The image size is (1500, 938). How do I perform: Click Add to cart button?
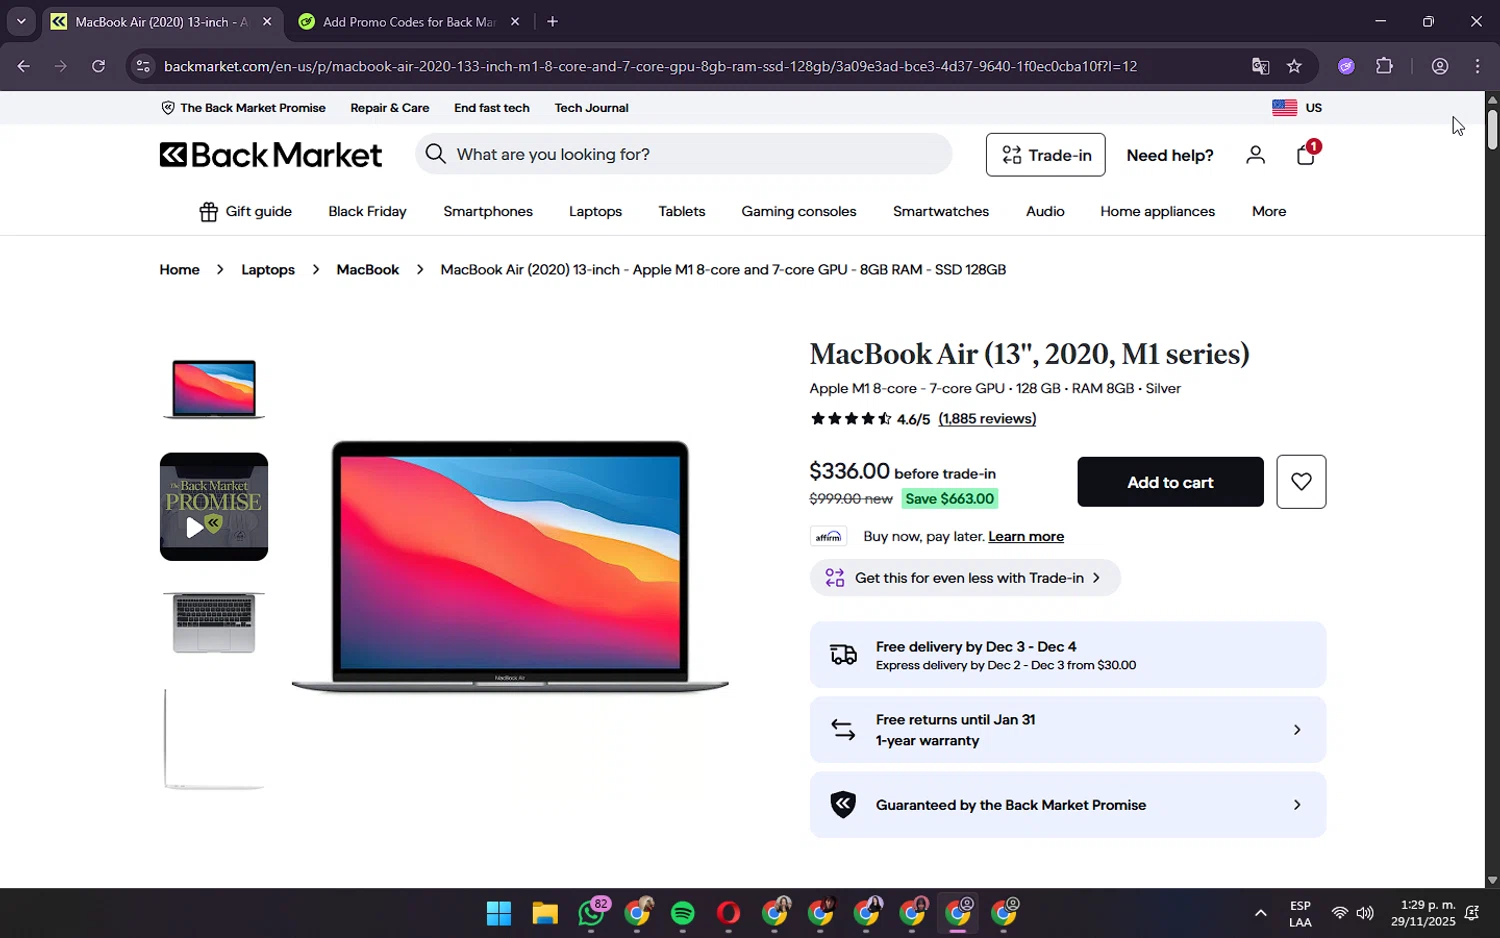tap(1170, 482)
